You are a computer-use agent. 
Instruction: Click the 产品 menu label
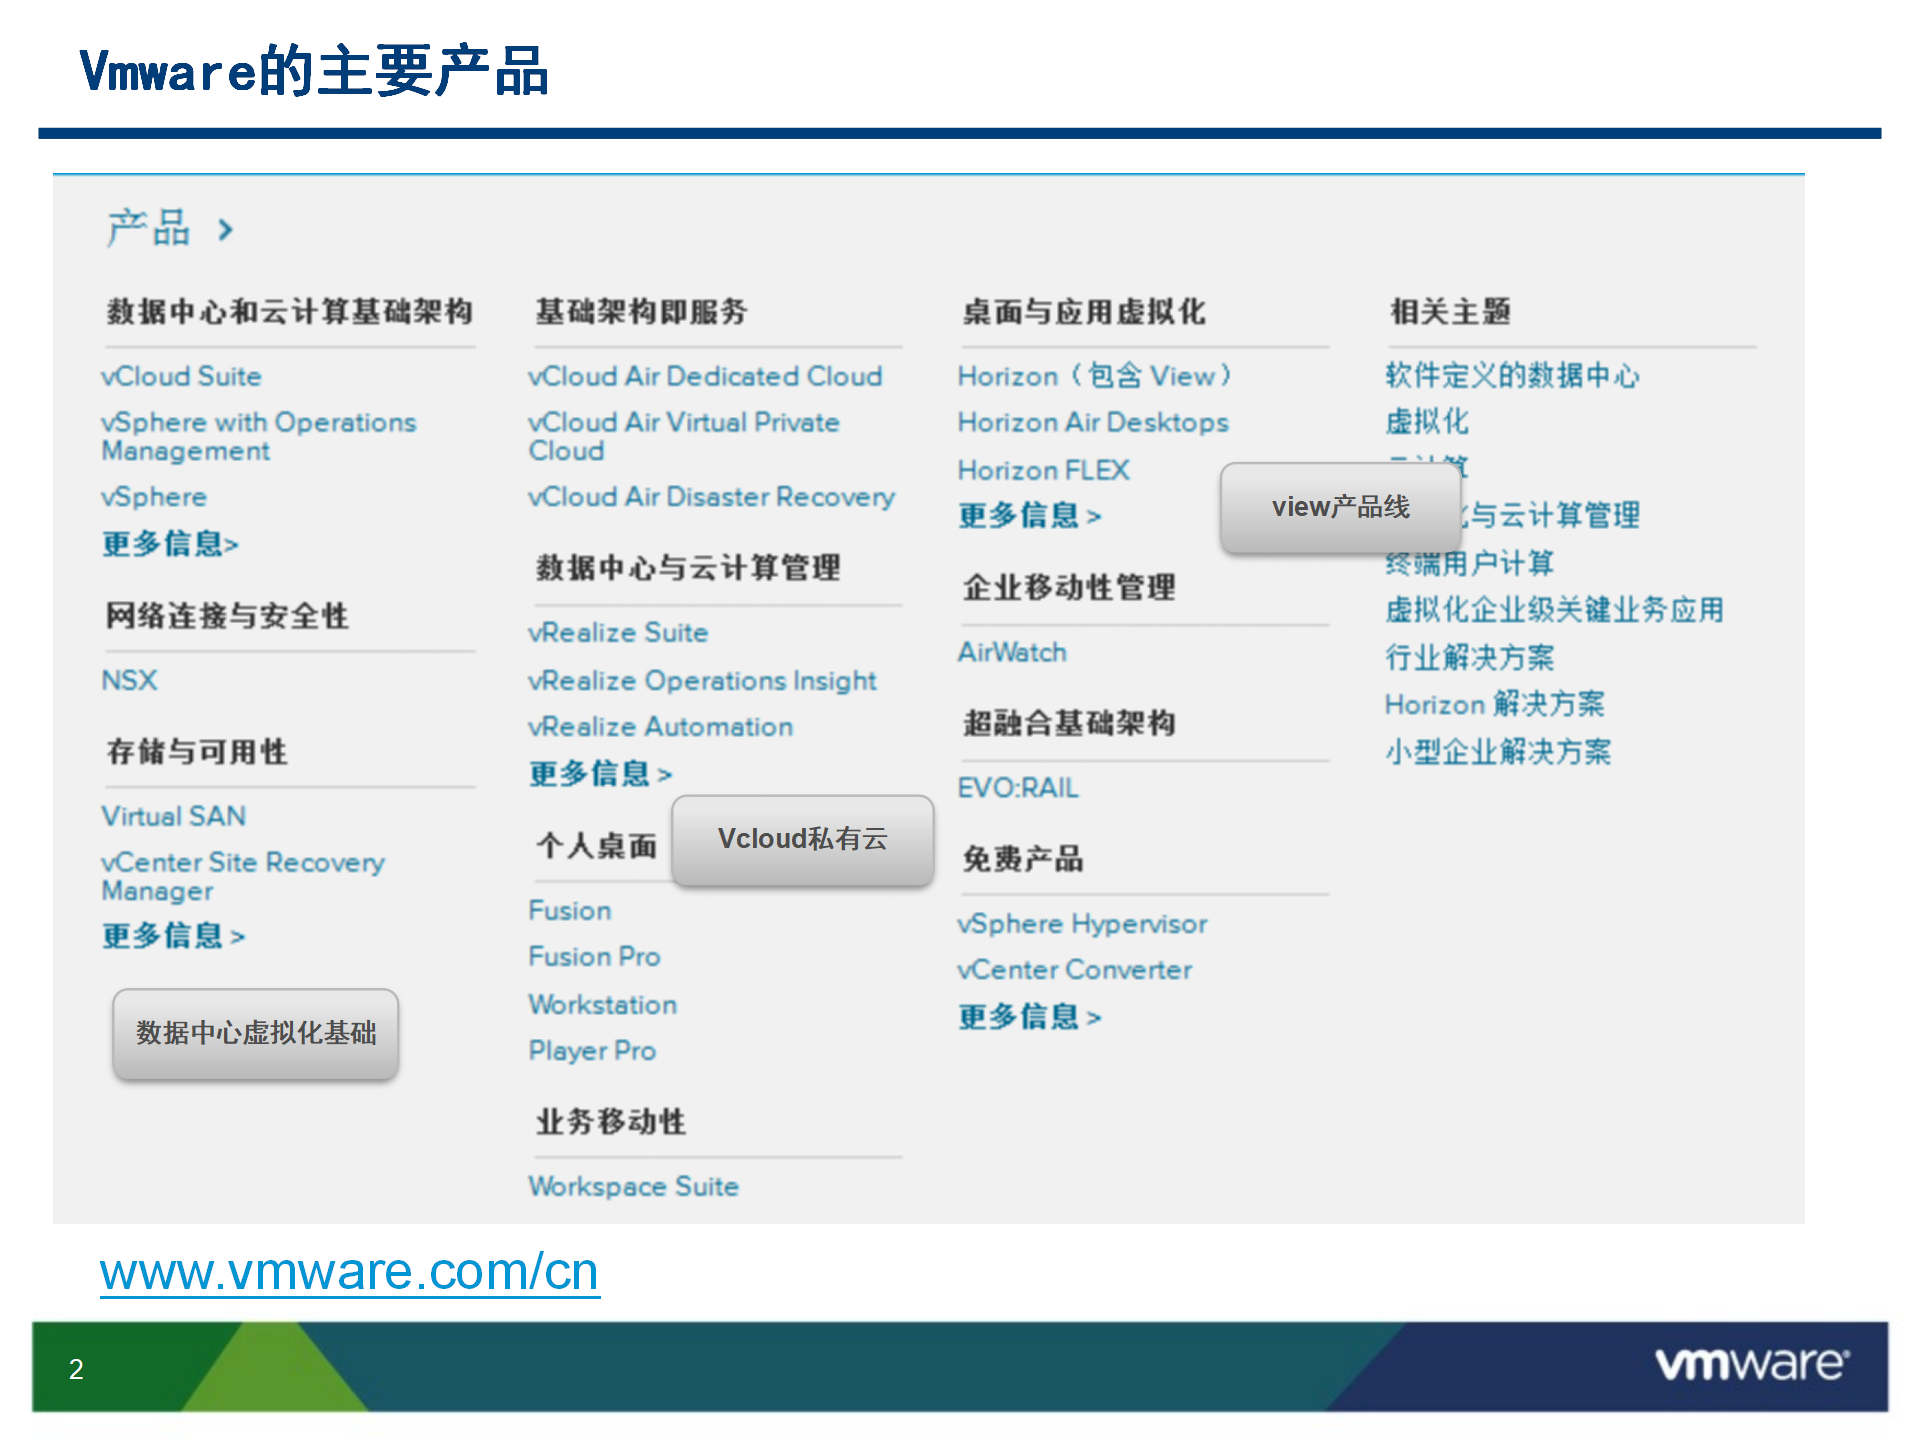click(148, 229)
